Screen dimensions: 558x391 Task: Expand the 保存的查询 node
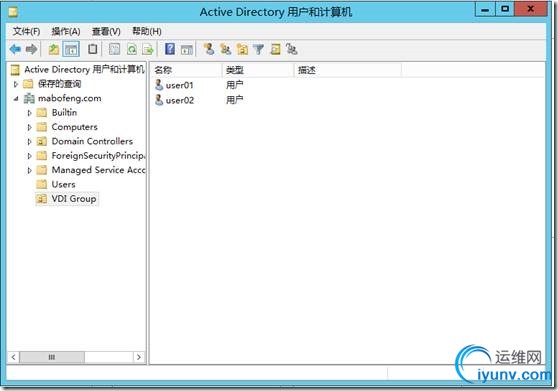[16, 84]
